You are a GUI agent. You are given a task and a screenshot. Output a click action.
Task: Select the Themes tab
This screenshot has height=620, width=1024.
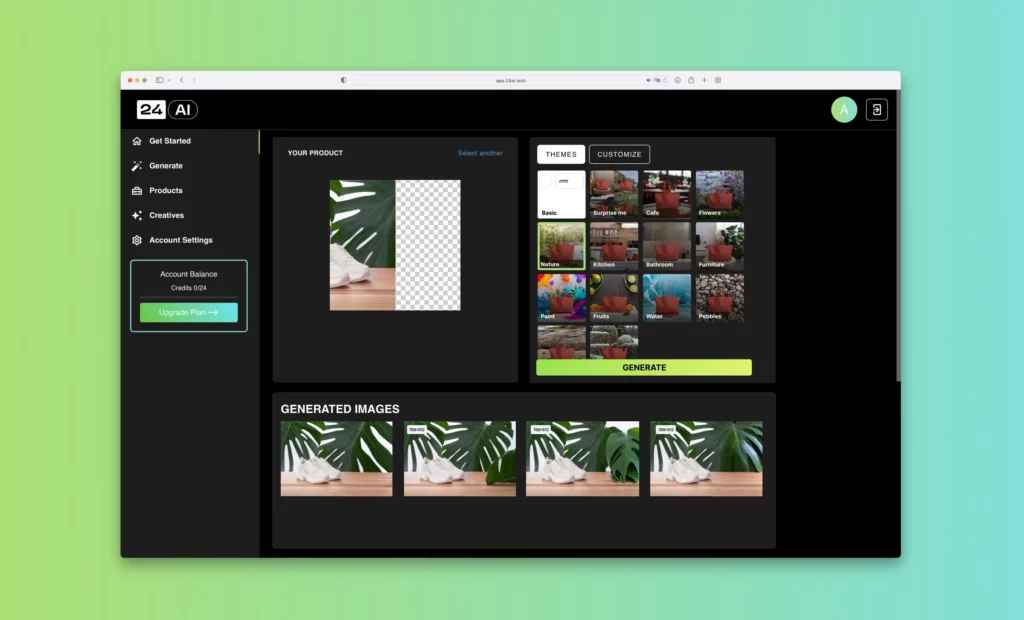click(561, 154)
